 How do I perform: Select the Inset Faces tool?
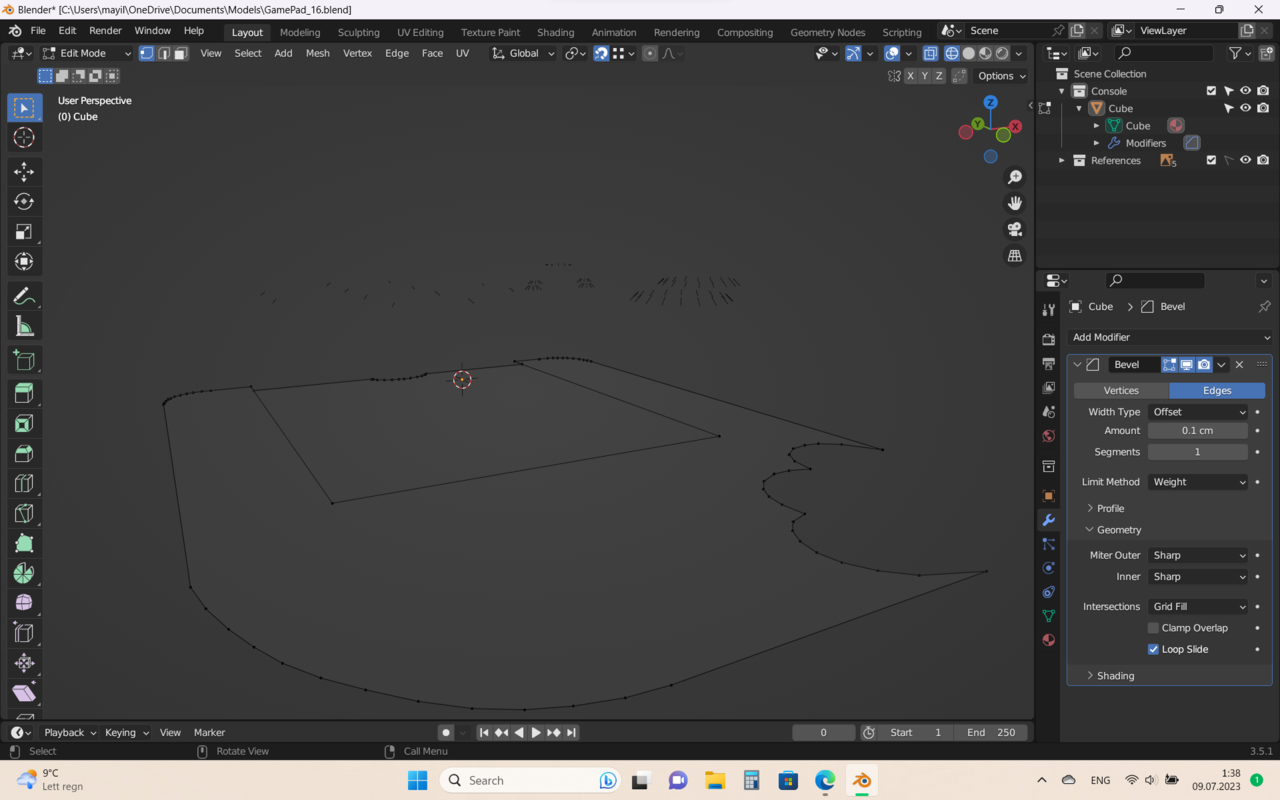pyautogui.click(x=24, y=423)
